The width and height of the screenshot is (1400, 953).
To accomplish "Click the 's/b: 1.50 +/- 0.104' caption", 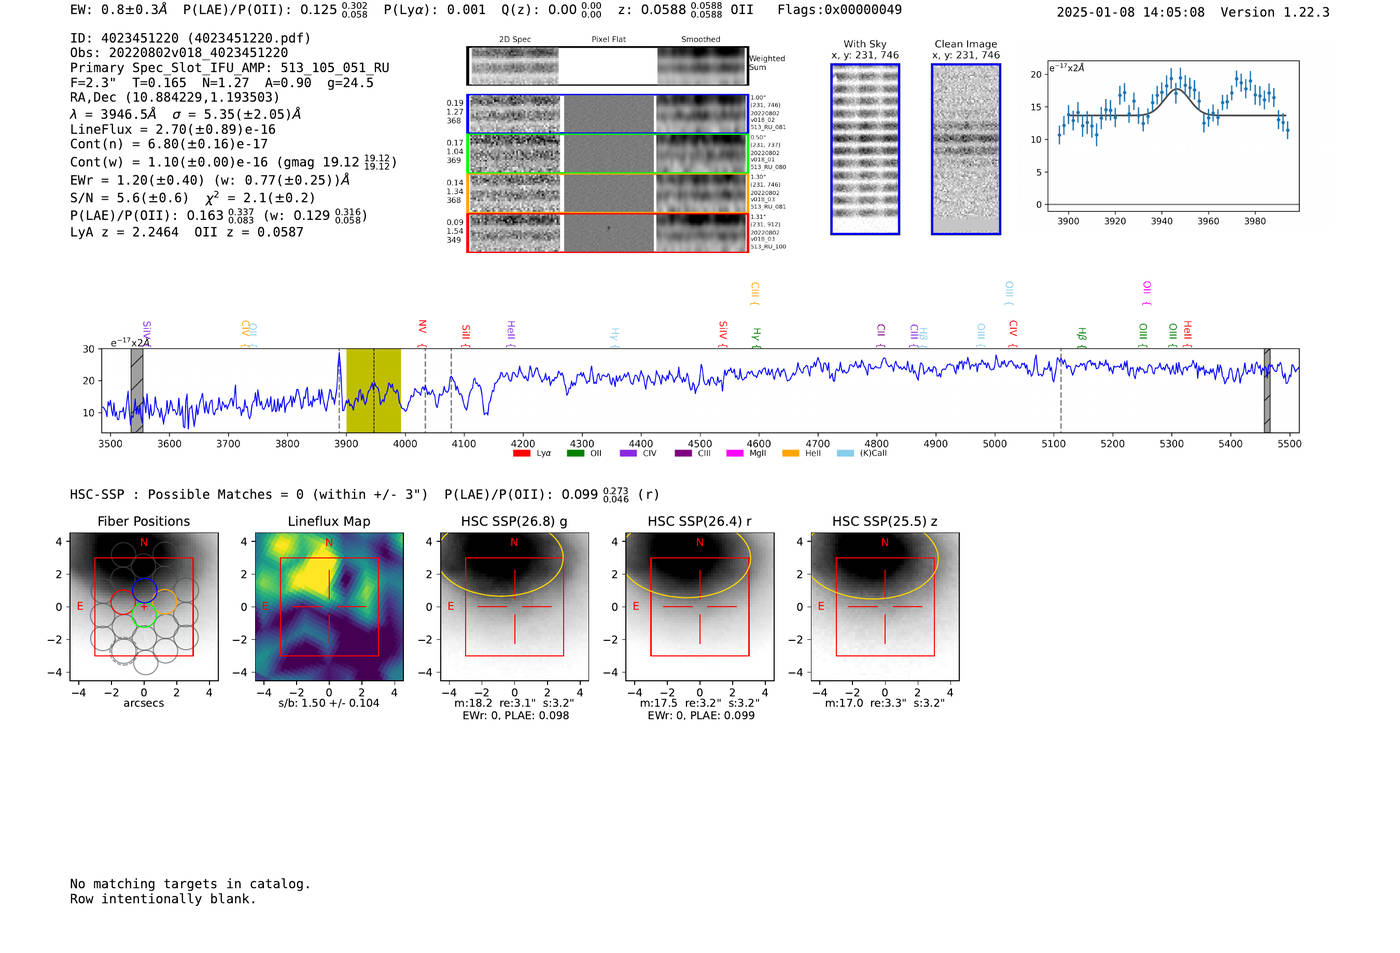I will 329,703.
